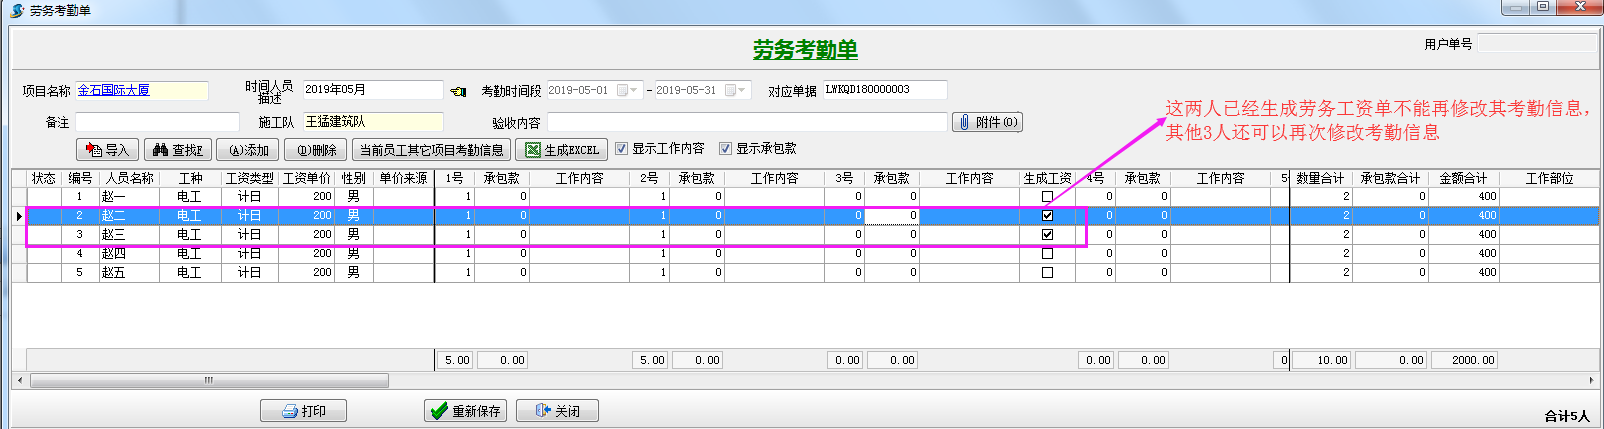Open the 金石国际大厦 project link
The image size is (1604, 429).
pyautogui.click(x=114, y=90)
